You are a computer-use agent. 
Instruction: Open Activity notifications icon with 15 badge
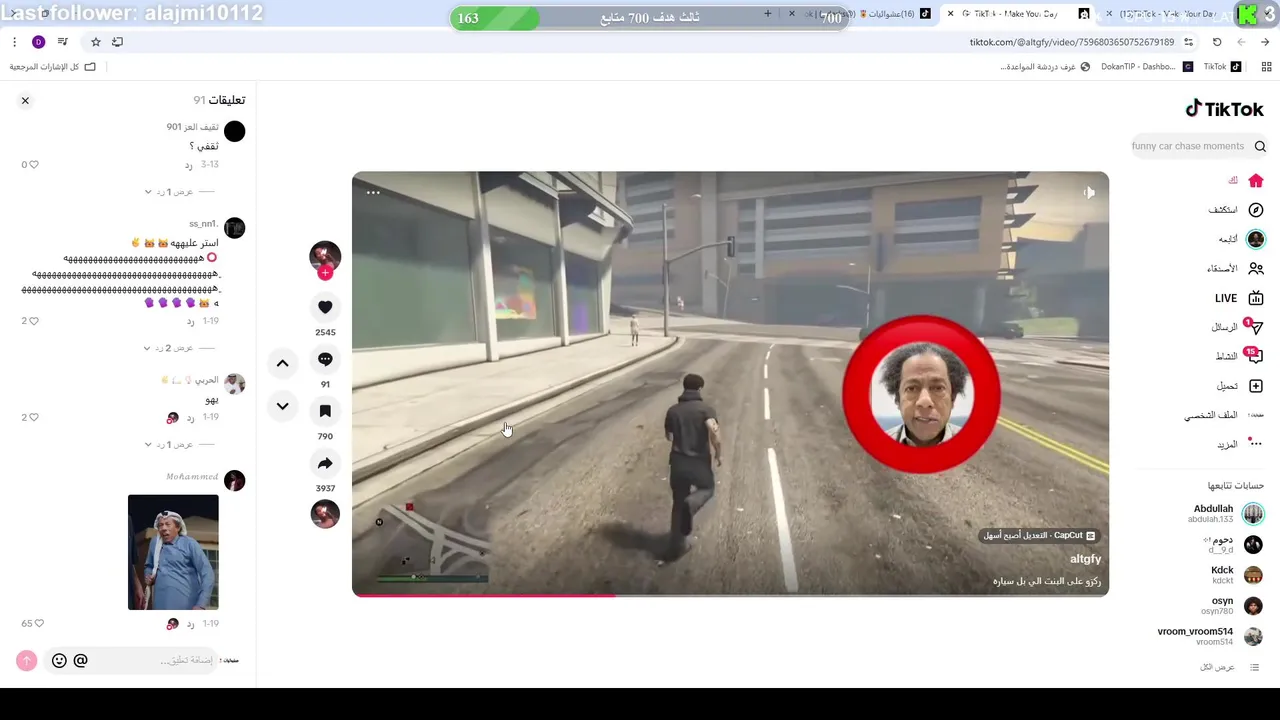tap(1256, 356)
